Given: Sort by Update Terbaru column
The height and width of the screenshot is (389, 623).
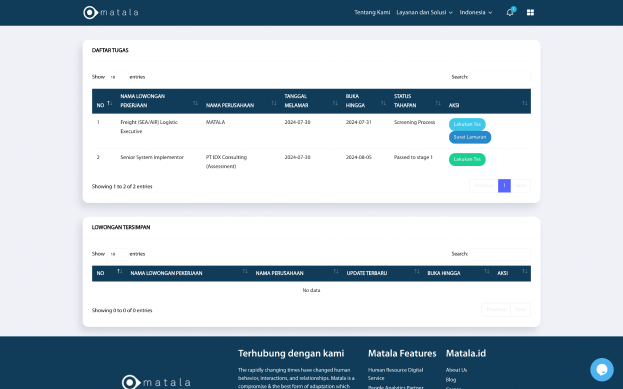Looking at the screenshot, I should pos(382,273).
